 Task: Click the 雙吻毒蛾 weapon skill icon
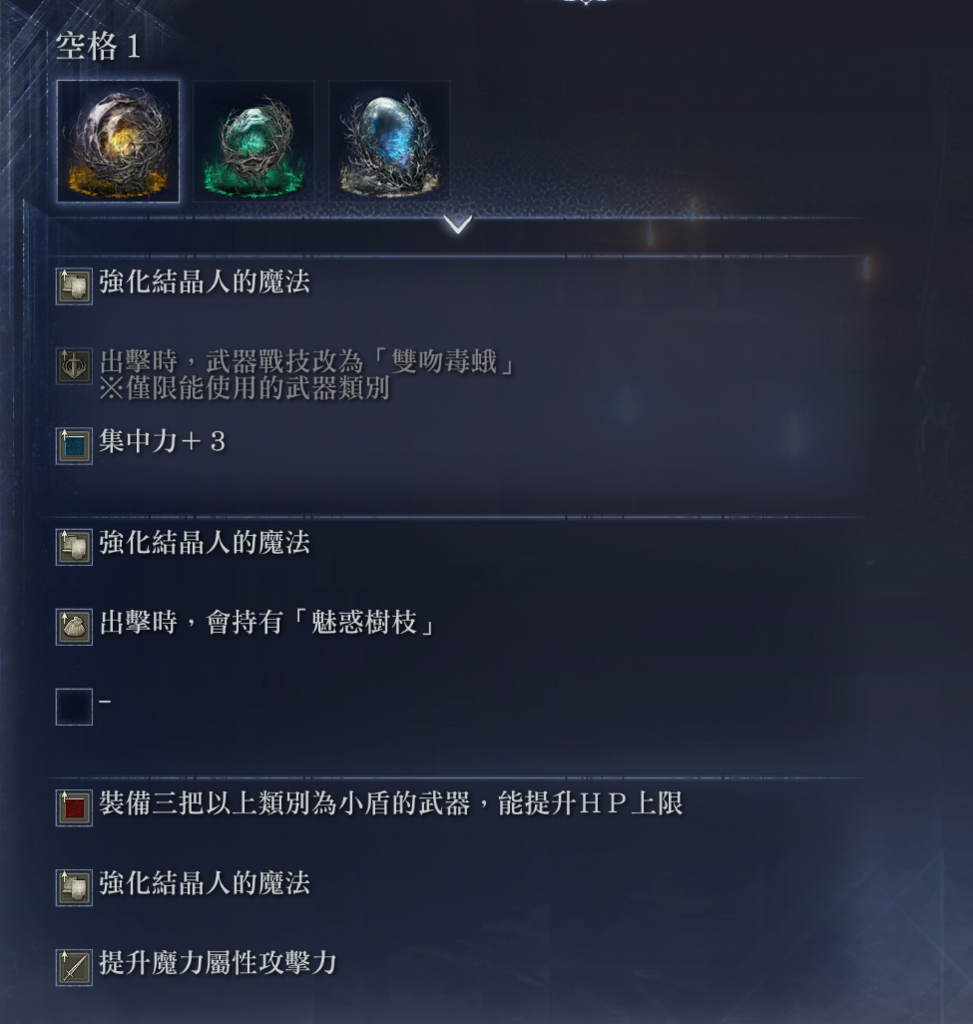[x=74, y=366]
